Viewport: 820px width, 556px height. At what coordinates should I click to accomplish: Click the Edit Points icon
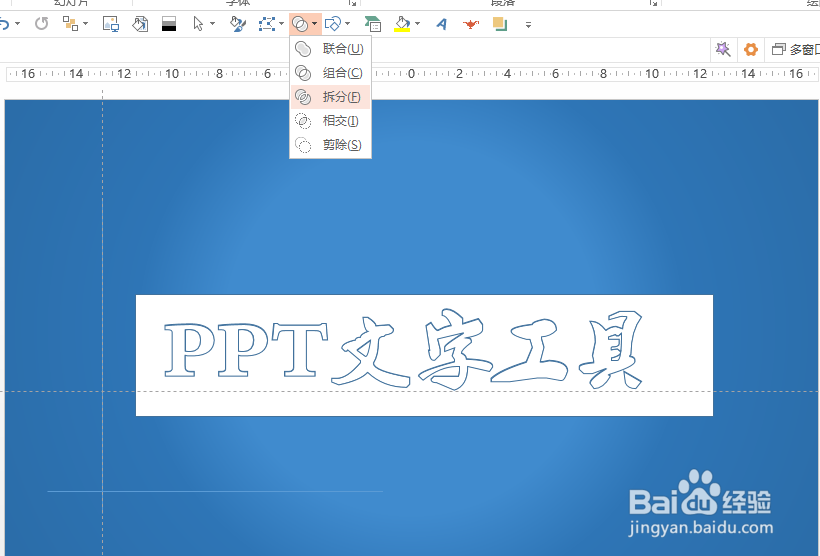[x=267, y=24]
